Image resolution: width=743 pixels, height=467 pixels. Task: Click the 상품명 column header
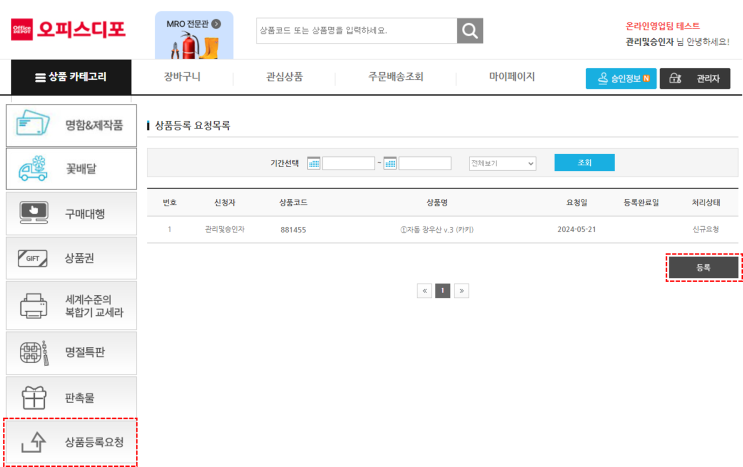[x=437, y=203]
